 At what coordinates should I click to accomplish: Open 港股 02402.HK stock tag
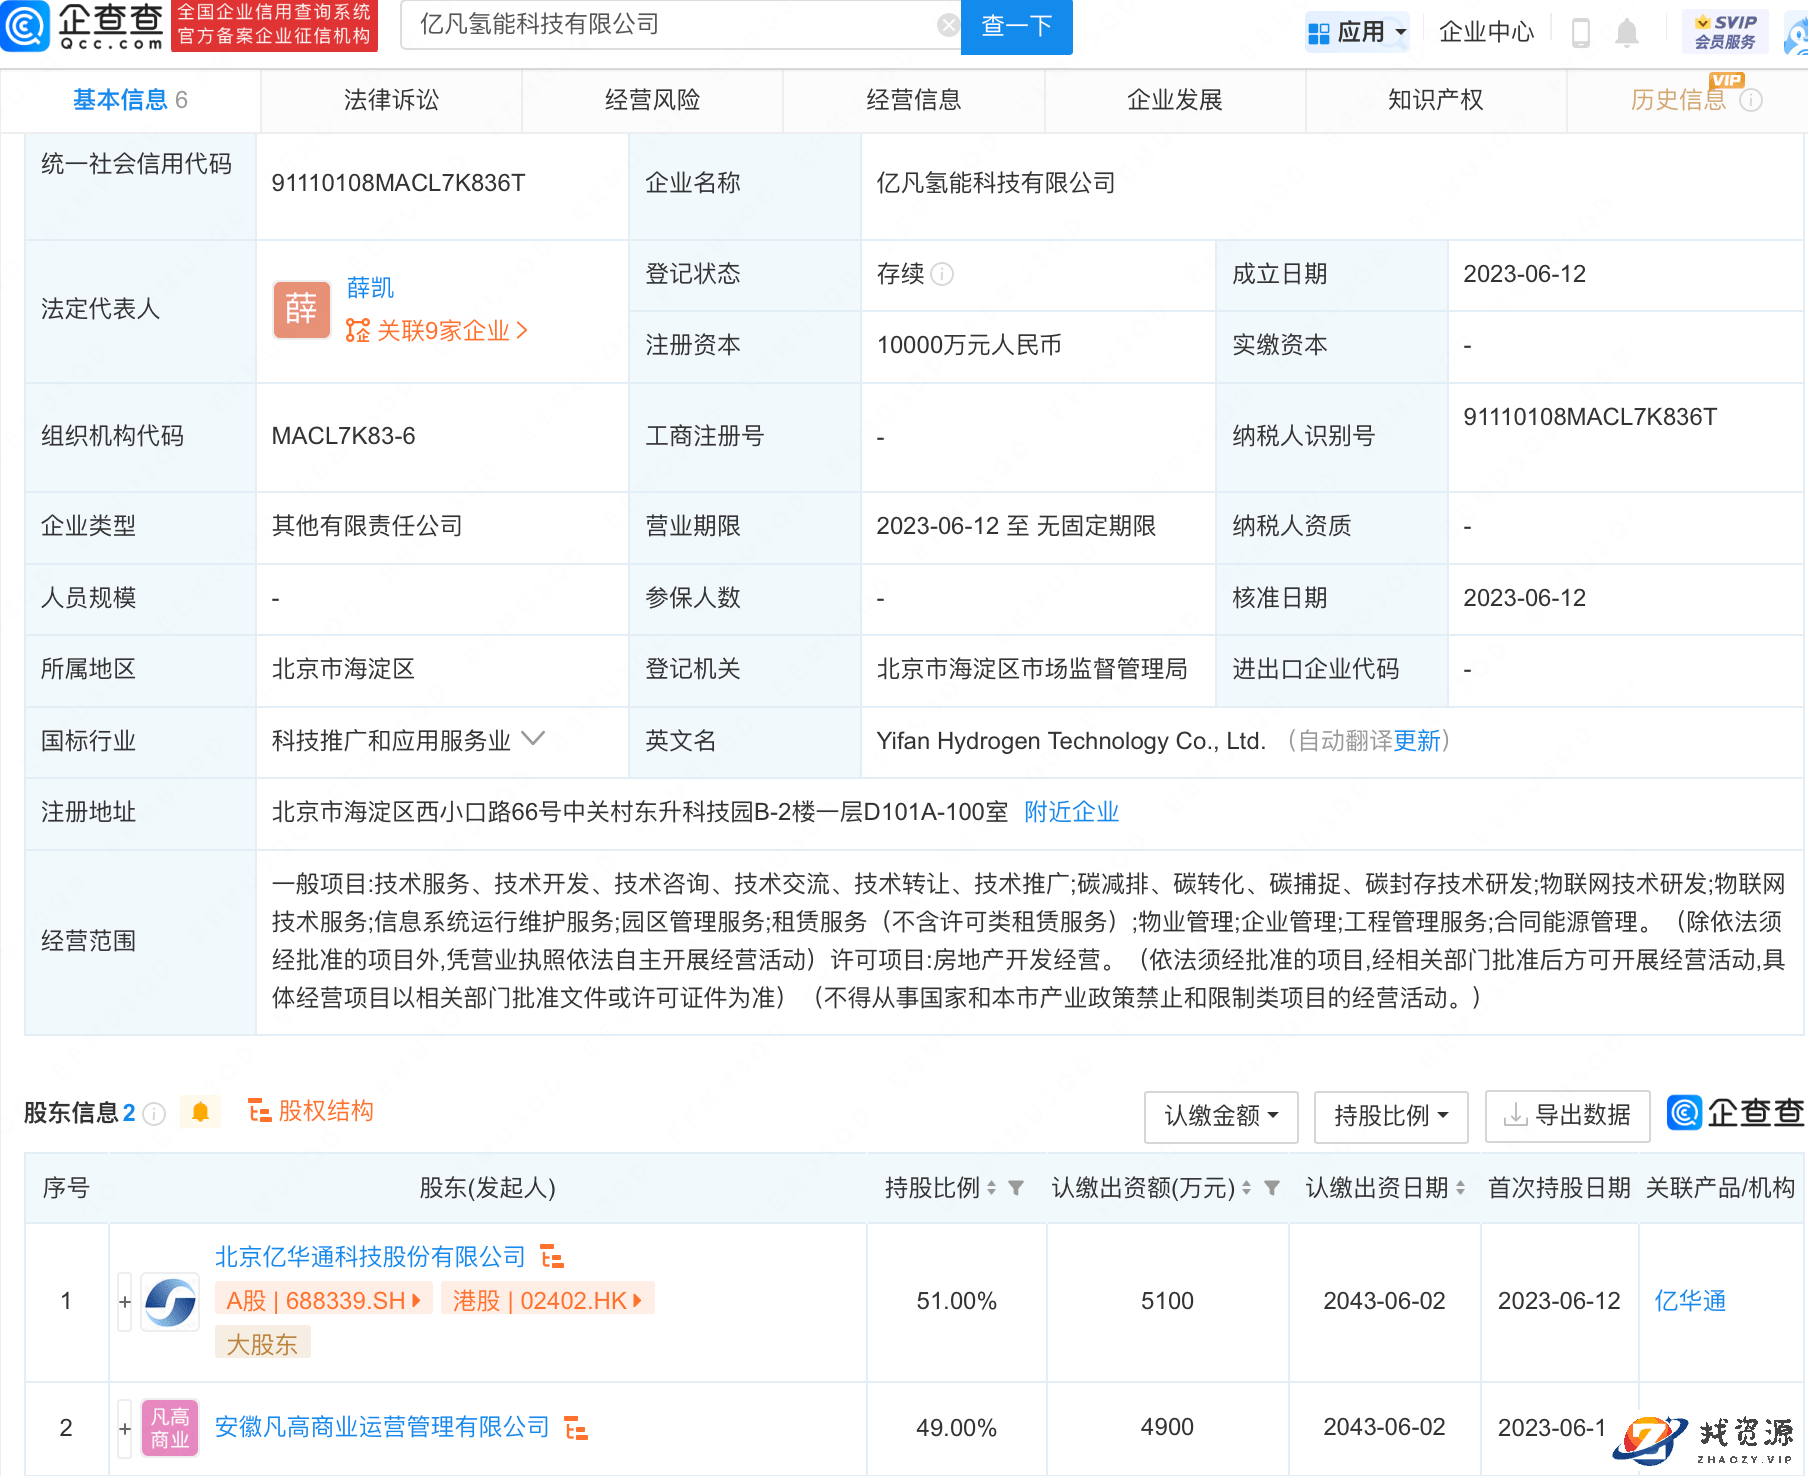[548, 1300]
